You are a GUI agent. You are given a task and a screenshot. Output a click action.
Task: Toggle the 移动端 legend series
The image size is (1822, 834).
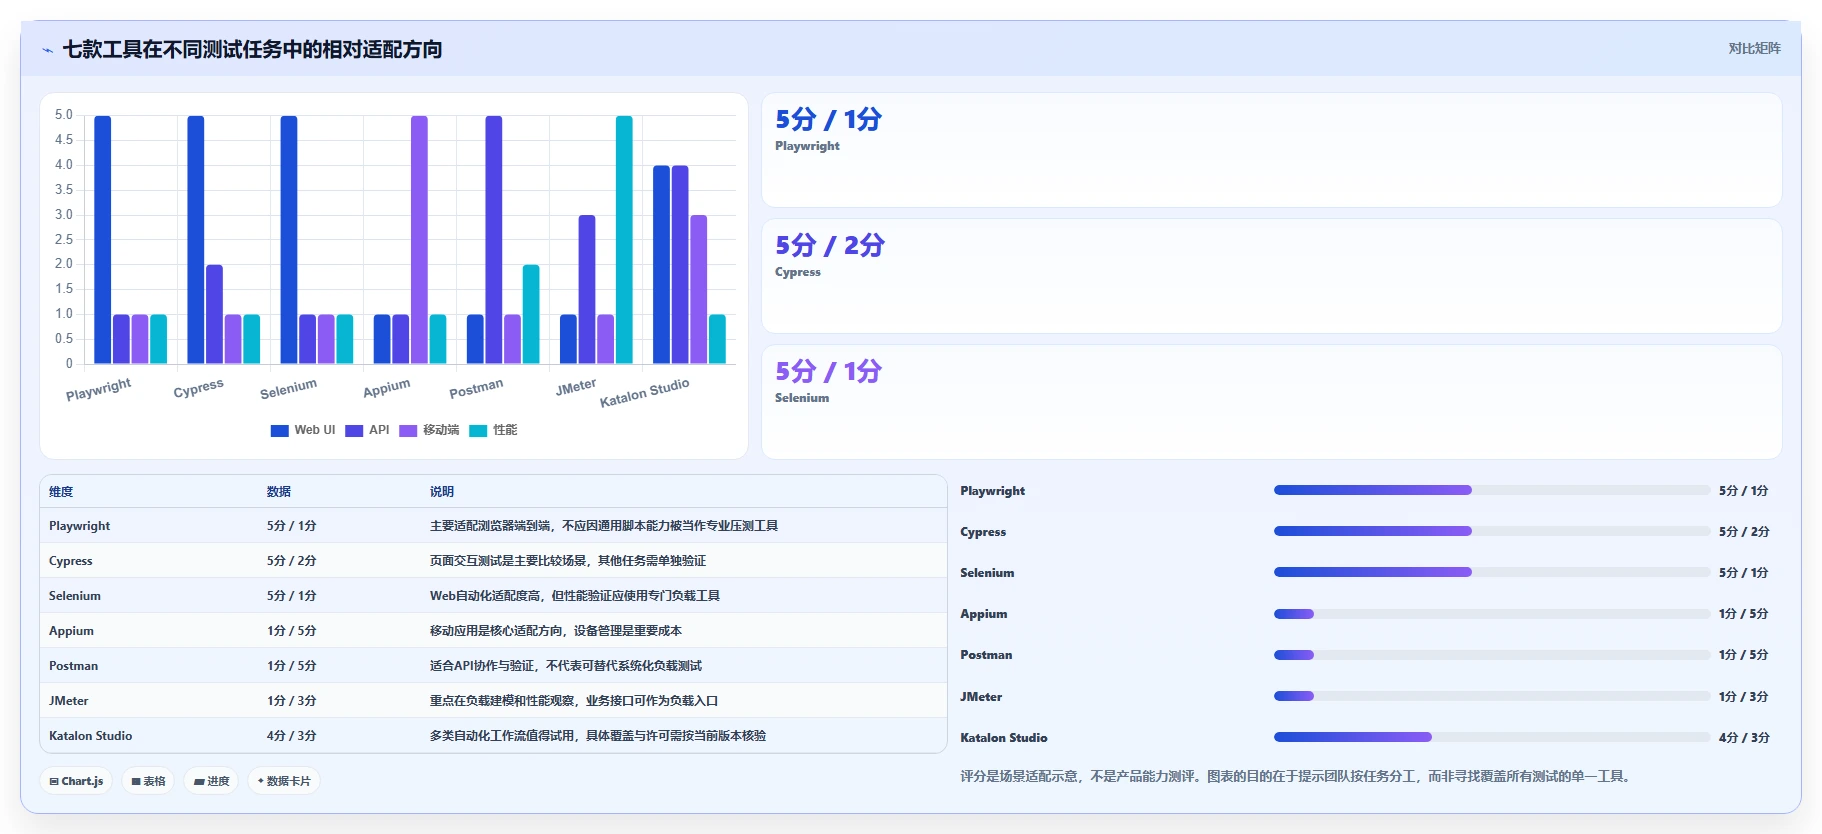pos(429,430)
